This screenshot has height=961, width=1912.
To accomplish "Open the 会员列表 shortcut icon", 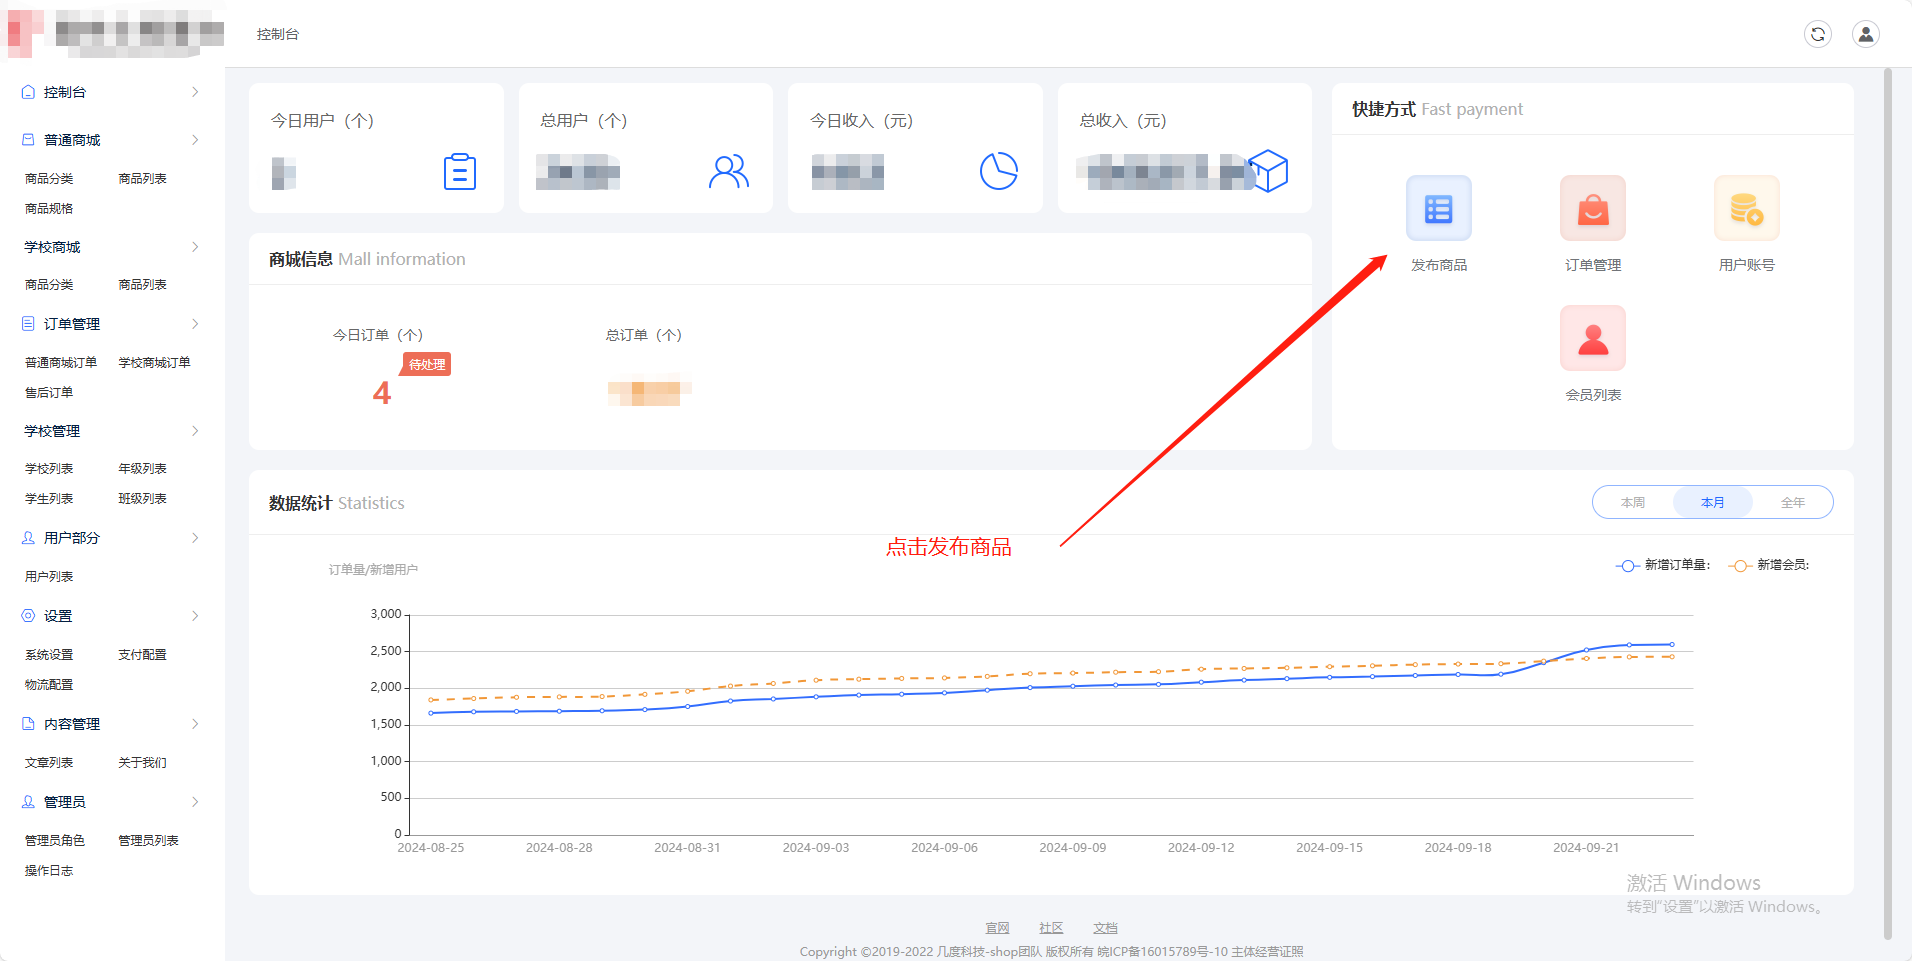I will pyautogui.click(x=1592, y=339).
